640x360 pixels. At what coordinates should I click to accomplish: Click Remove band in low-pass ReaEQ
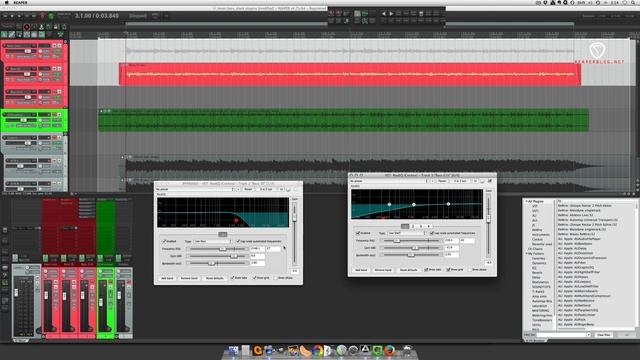189,278
